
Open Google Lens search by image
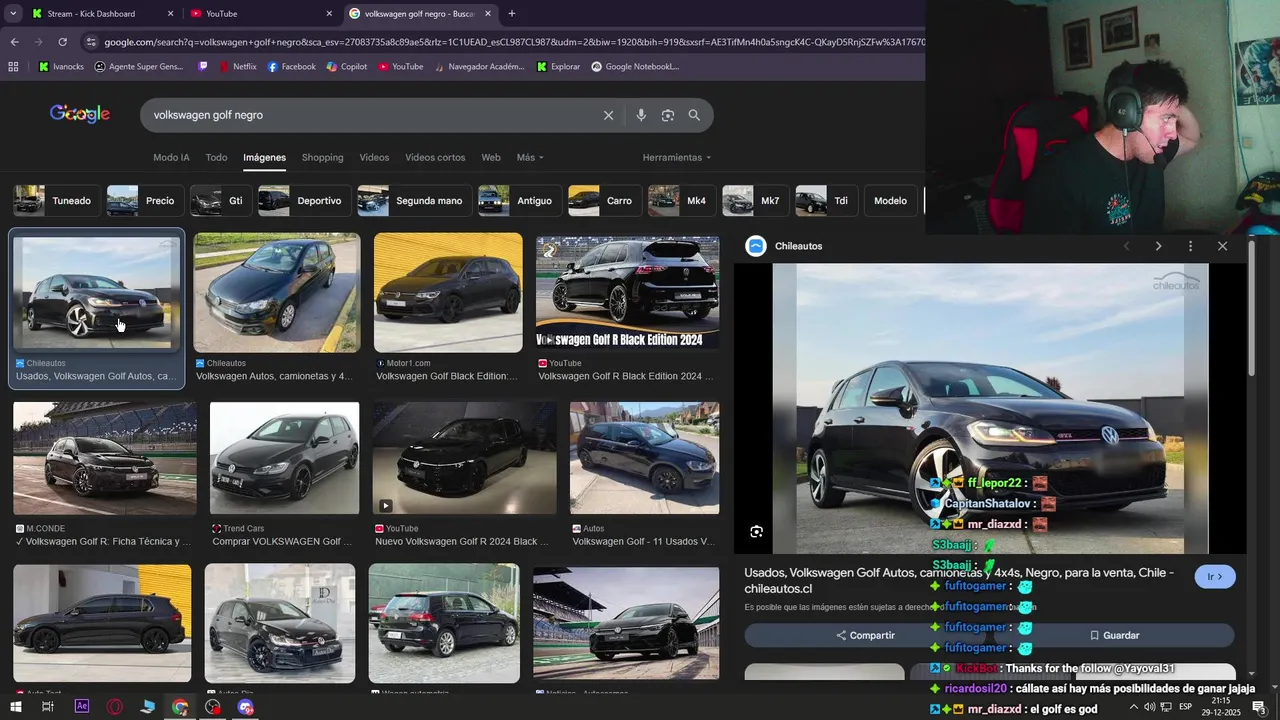pos(668,115)
